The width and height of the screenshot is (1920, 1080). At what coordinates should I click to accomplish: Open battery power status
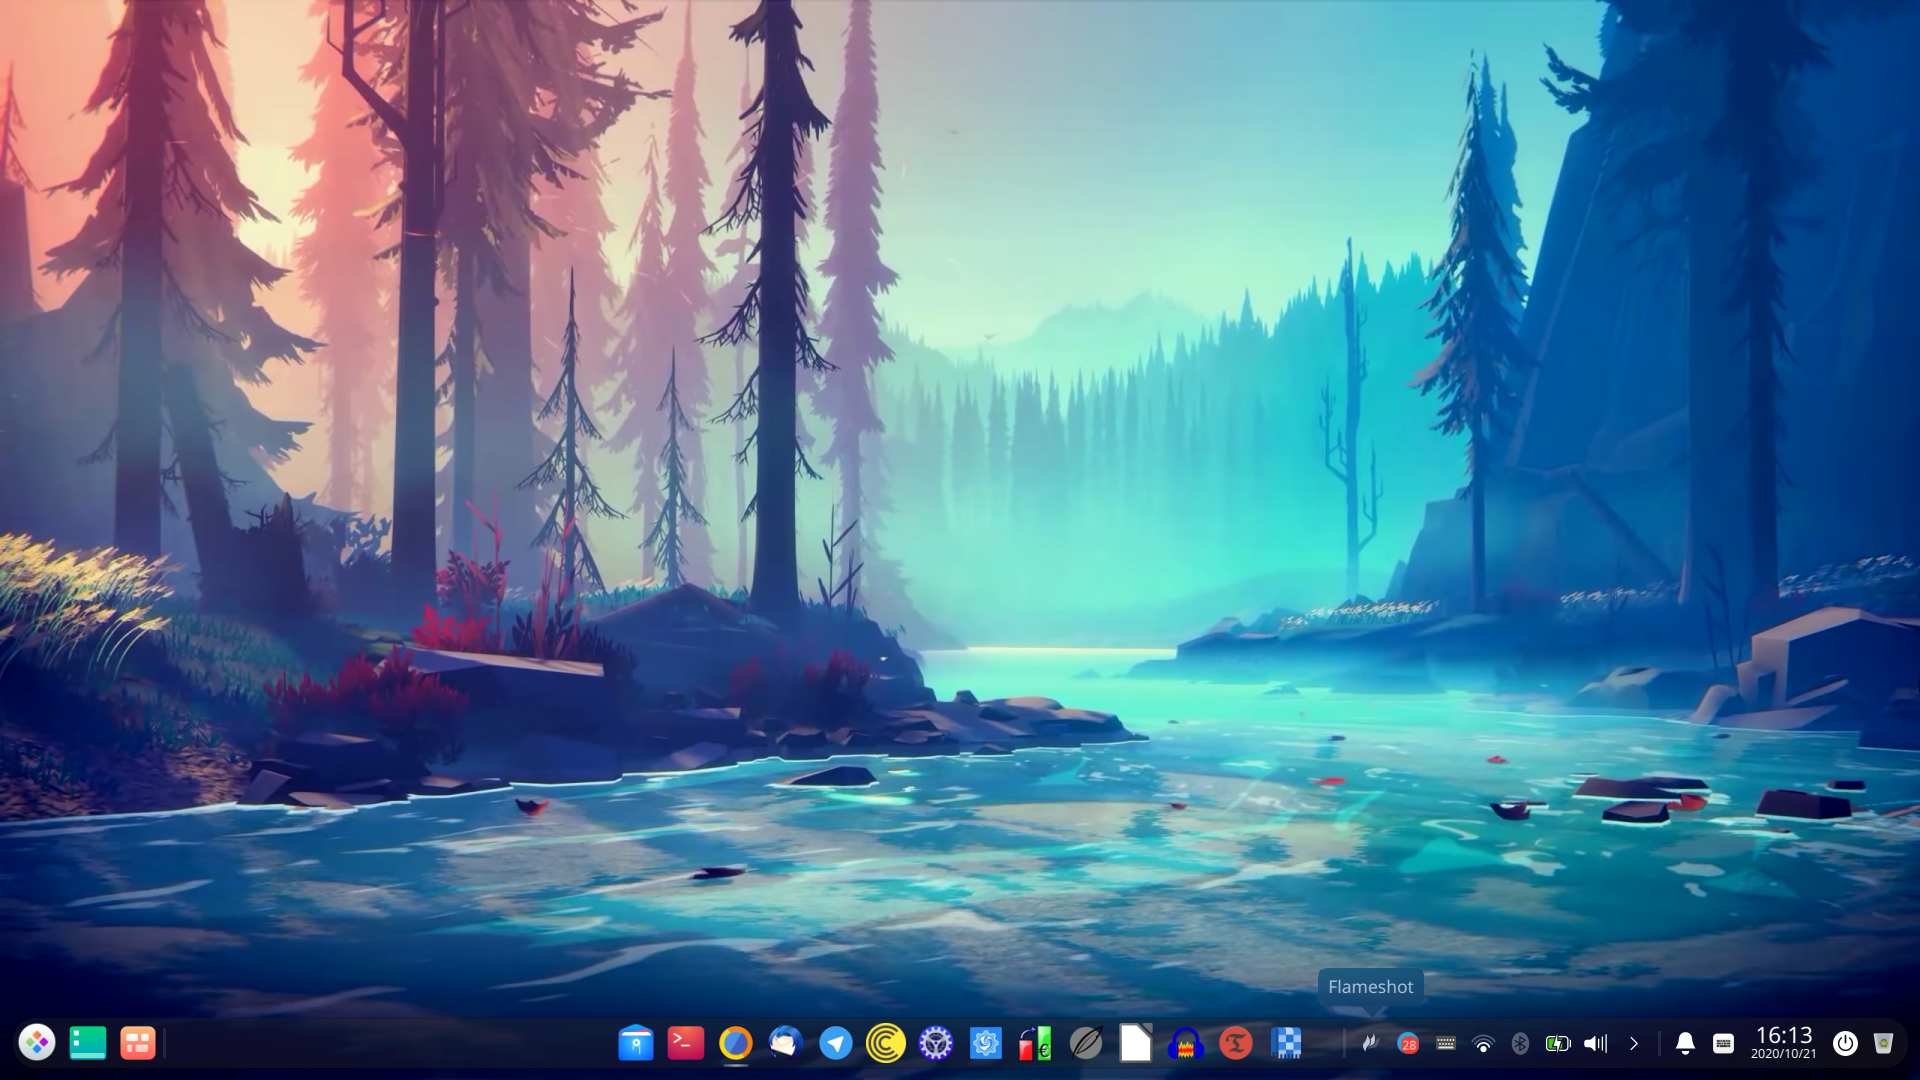tap(1558, 1043)
